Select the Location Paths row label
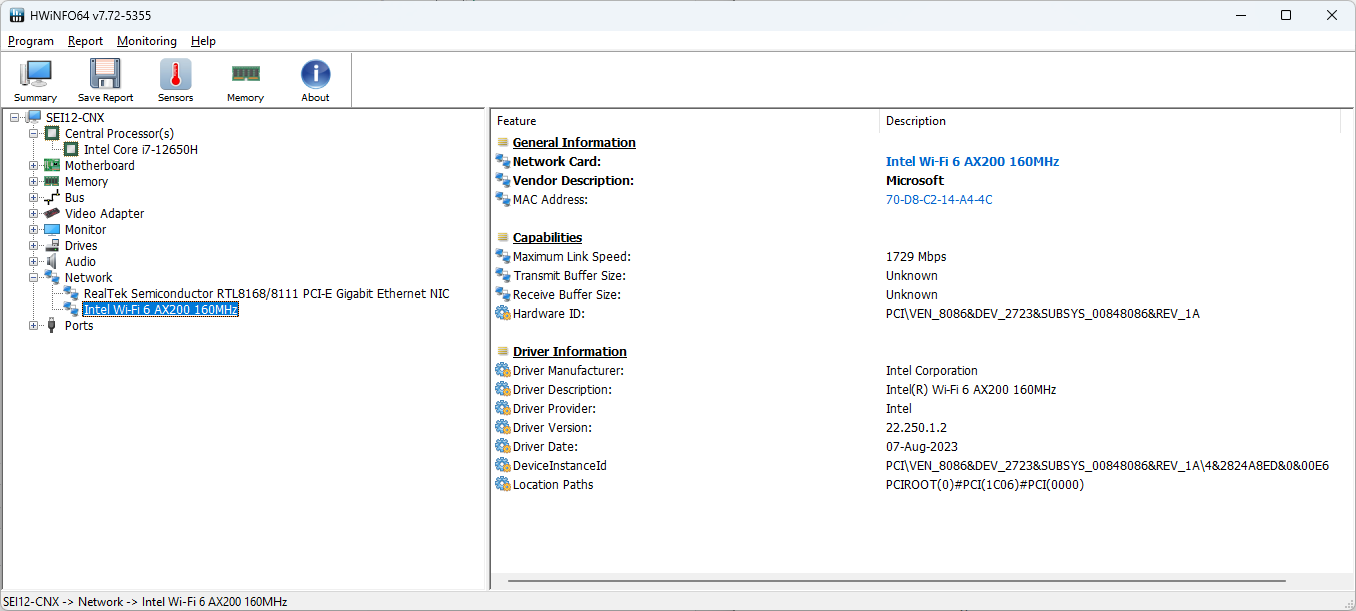 553,485
